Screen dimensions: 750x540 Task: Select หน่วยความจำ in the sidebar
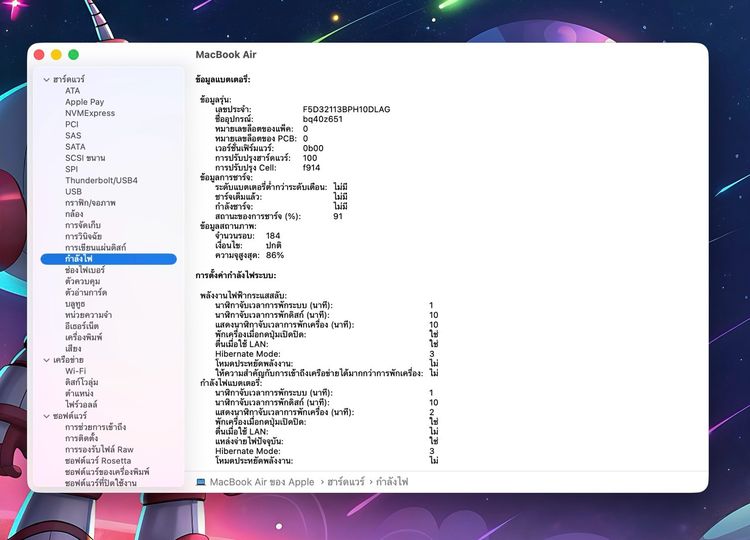coord(88,315)
